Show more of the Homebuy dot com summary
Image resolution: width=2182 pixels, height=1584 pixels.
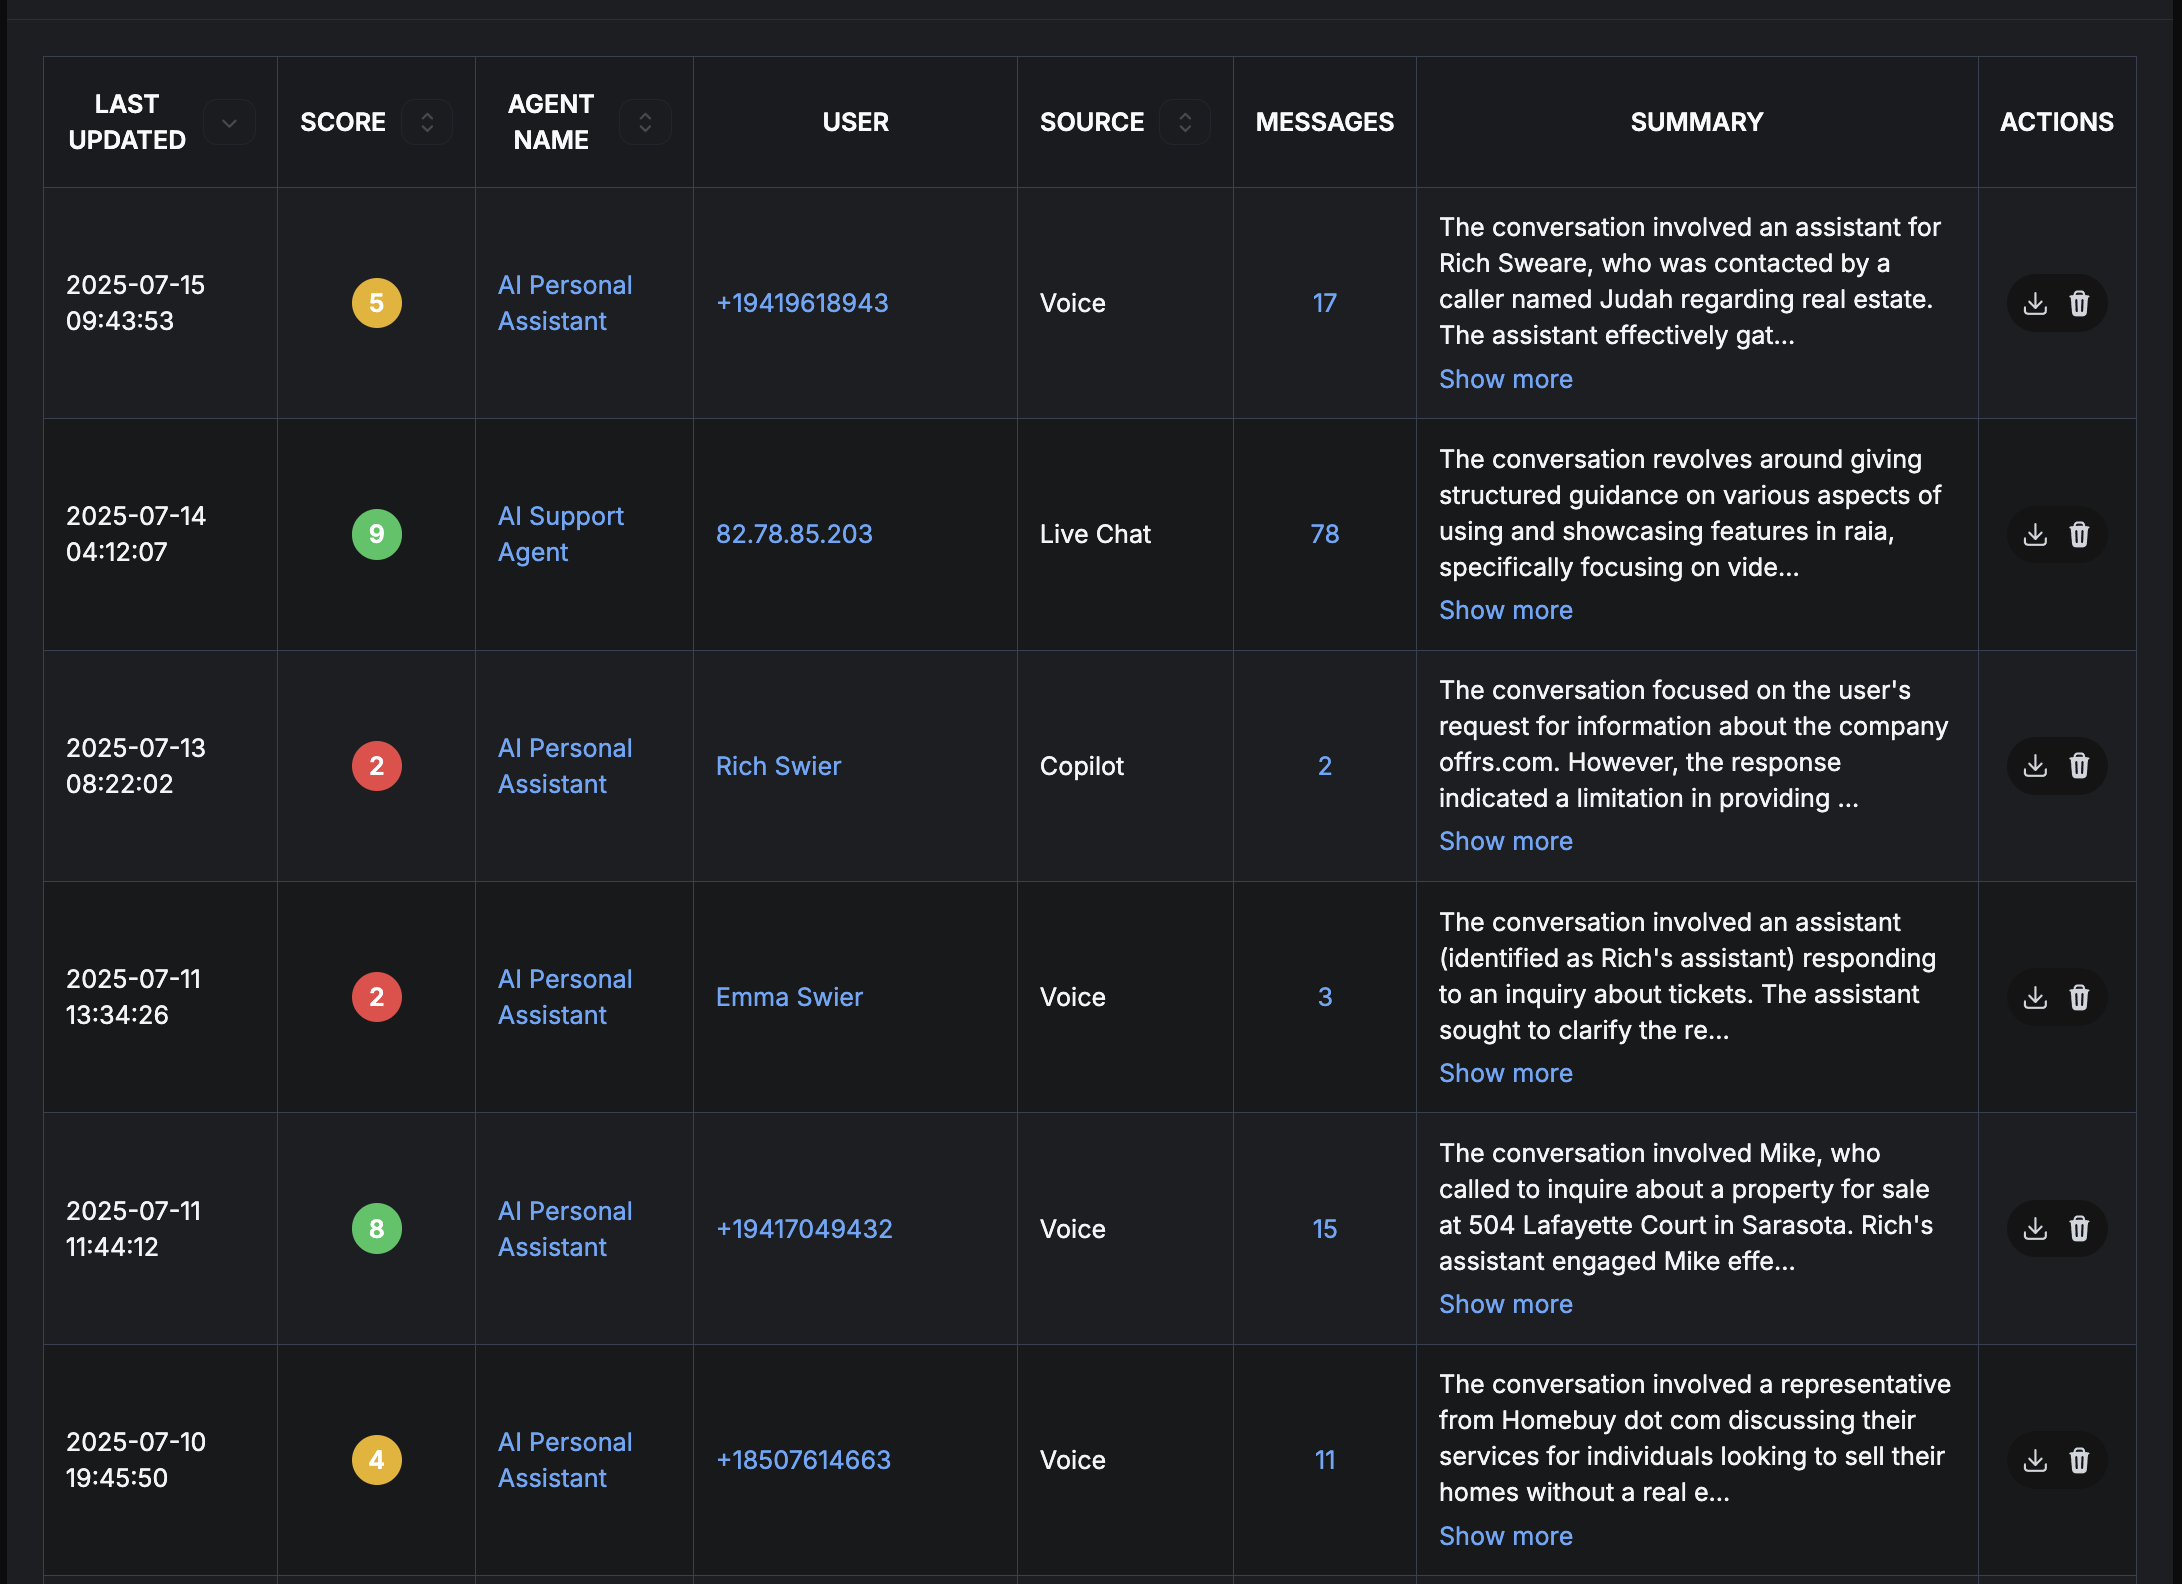tap(1505, 1536)
